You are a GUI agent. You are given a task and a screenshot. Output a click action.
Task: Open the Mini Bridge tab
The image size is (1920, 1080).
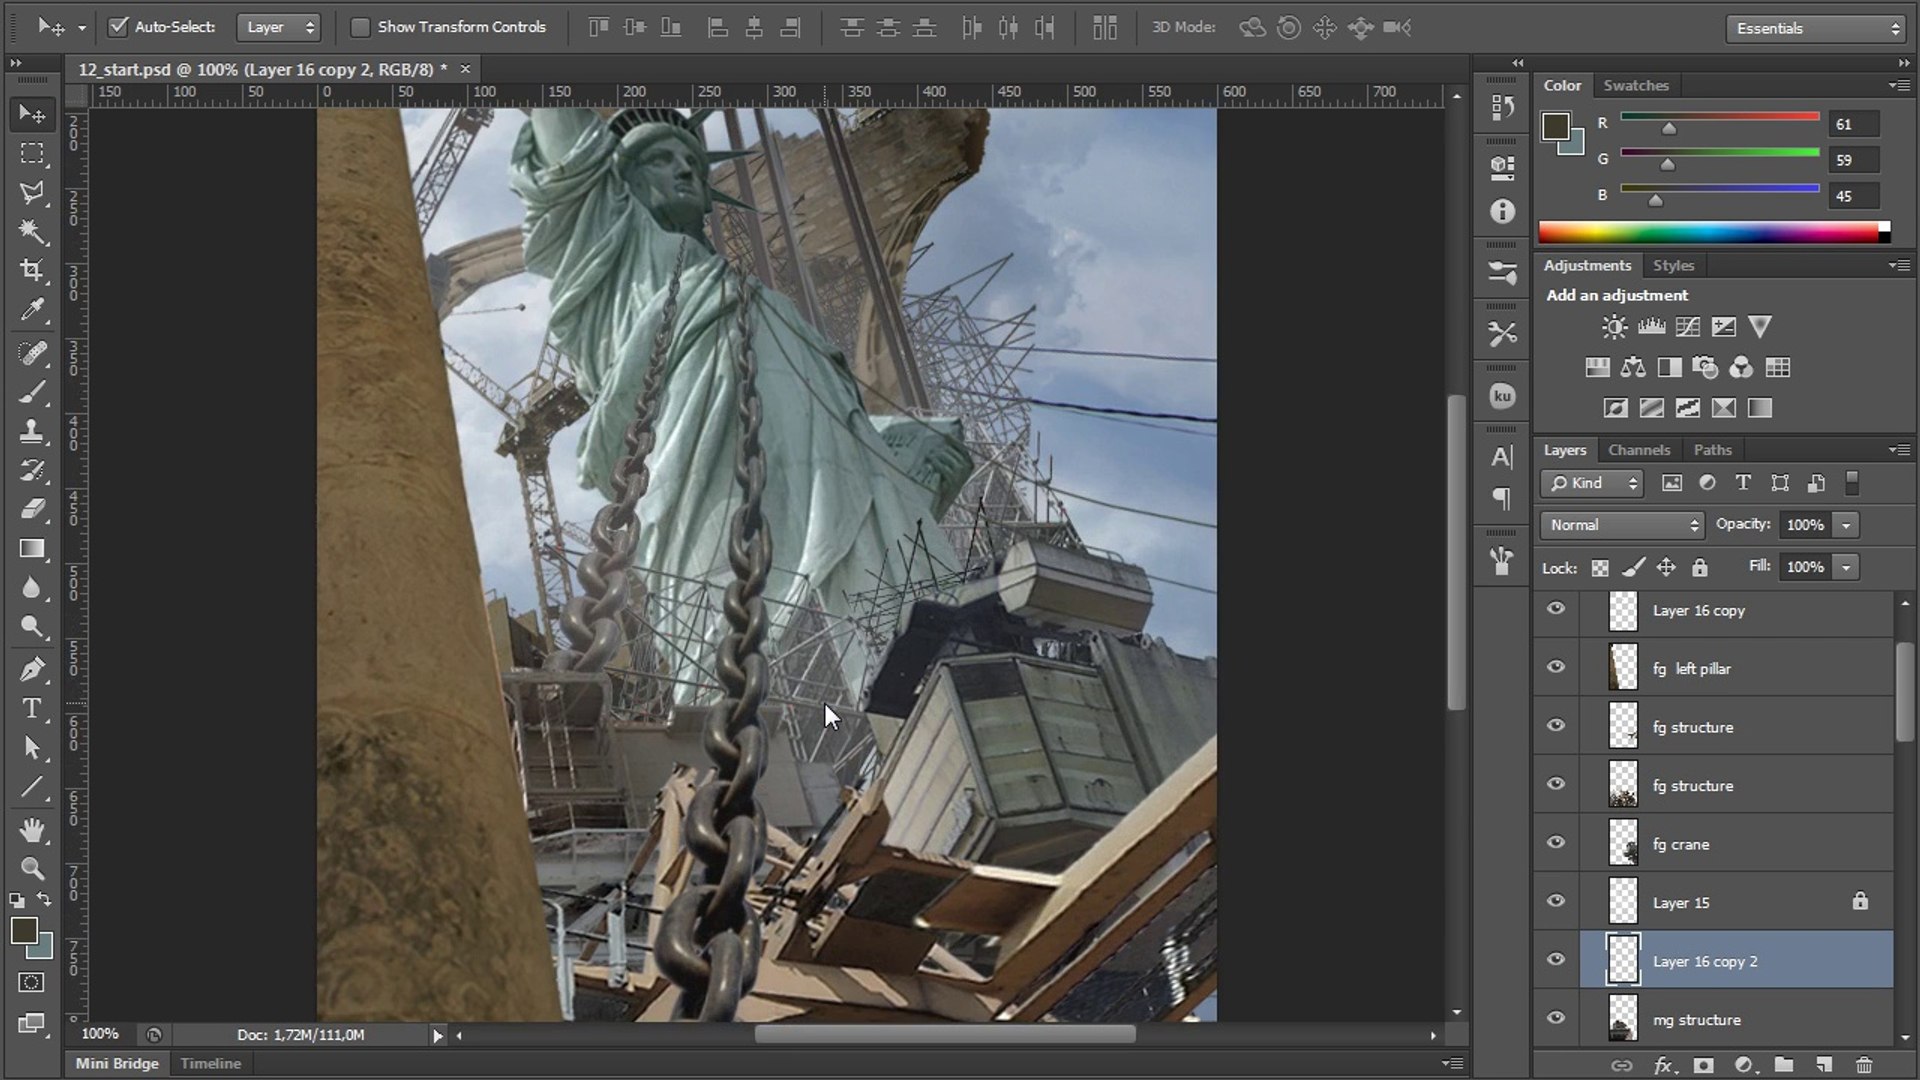coord(117,1063)
